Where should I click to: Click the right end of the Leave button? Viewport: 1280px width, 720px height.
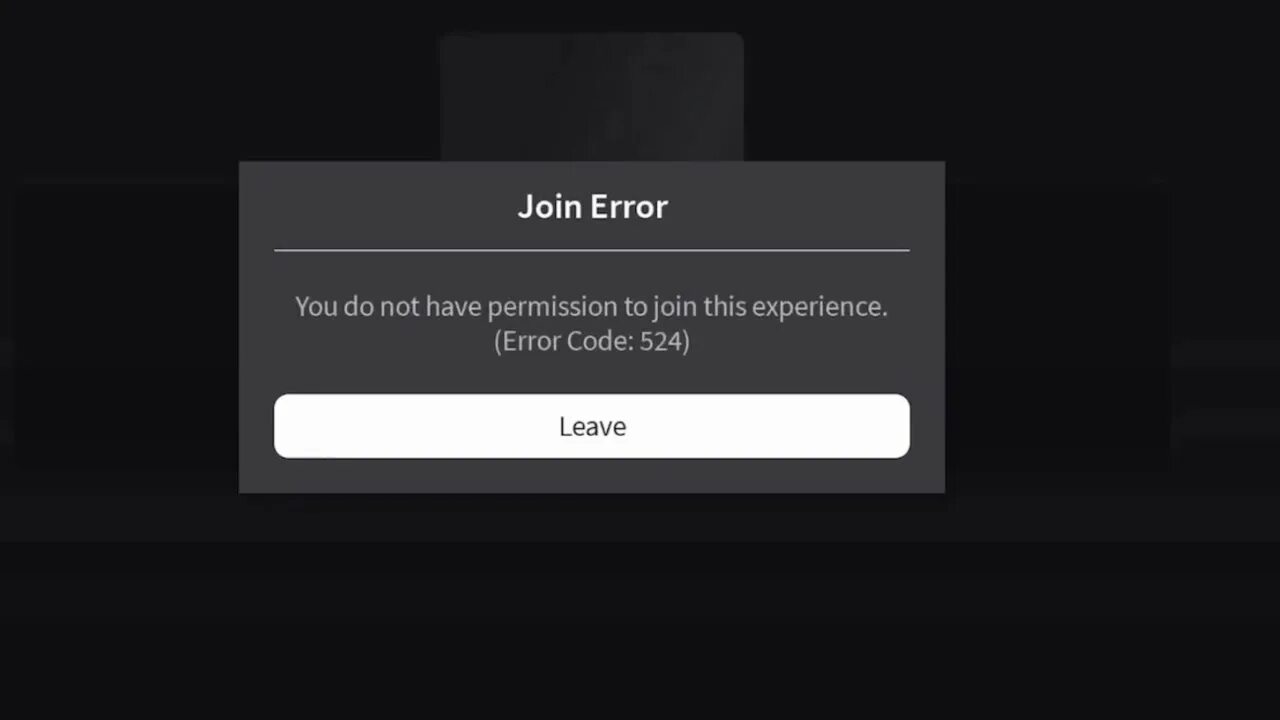(x=894, y=426)
